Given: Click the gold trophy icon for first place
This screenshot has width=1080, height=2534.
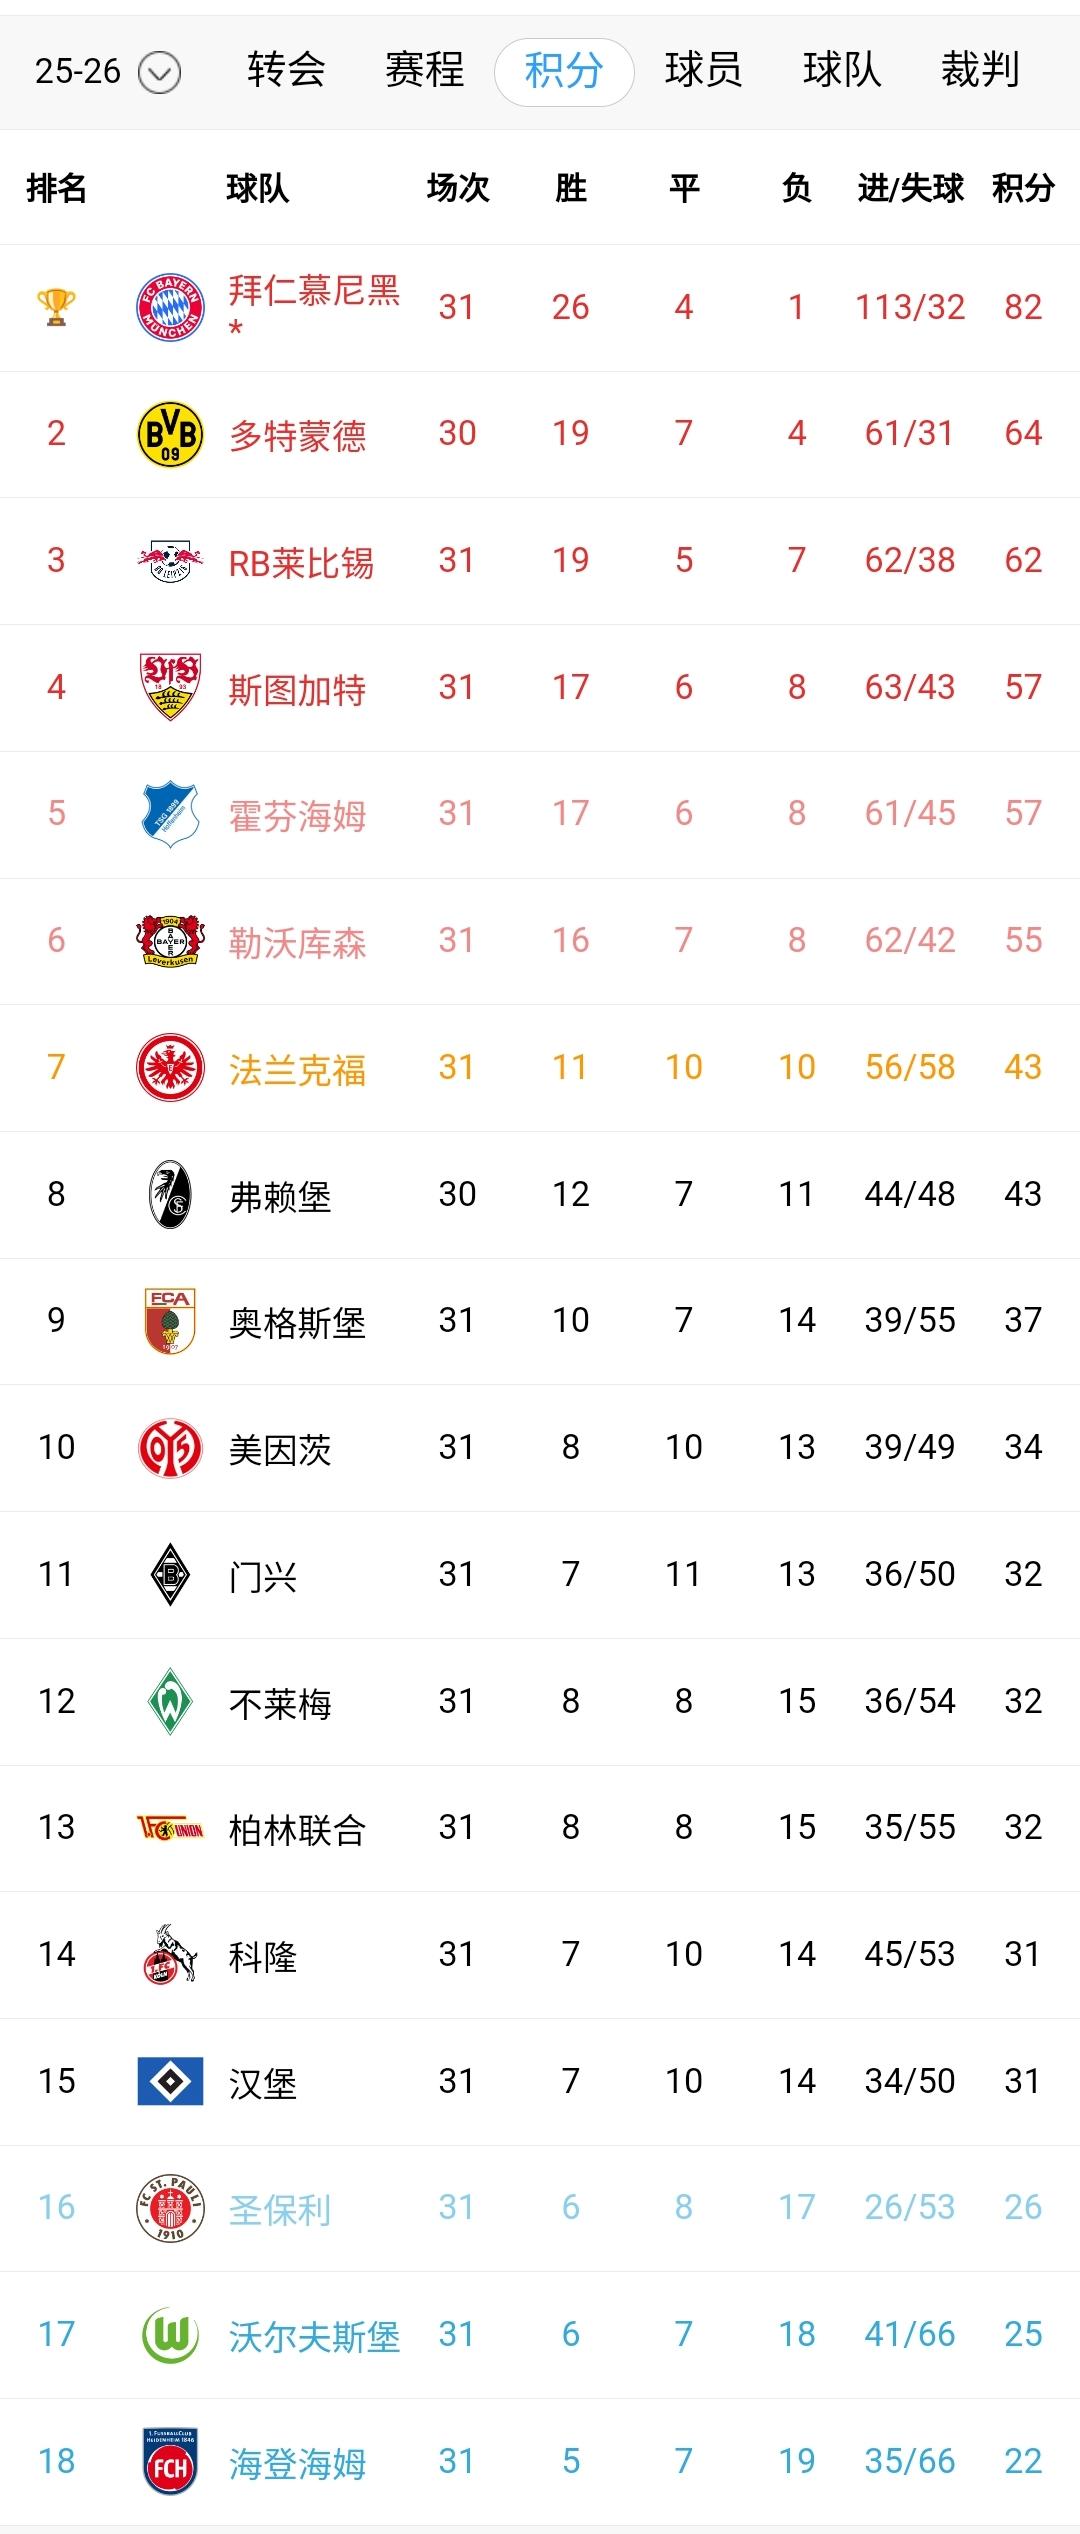Looking at the screenshot, I should coord(56,307).
